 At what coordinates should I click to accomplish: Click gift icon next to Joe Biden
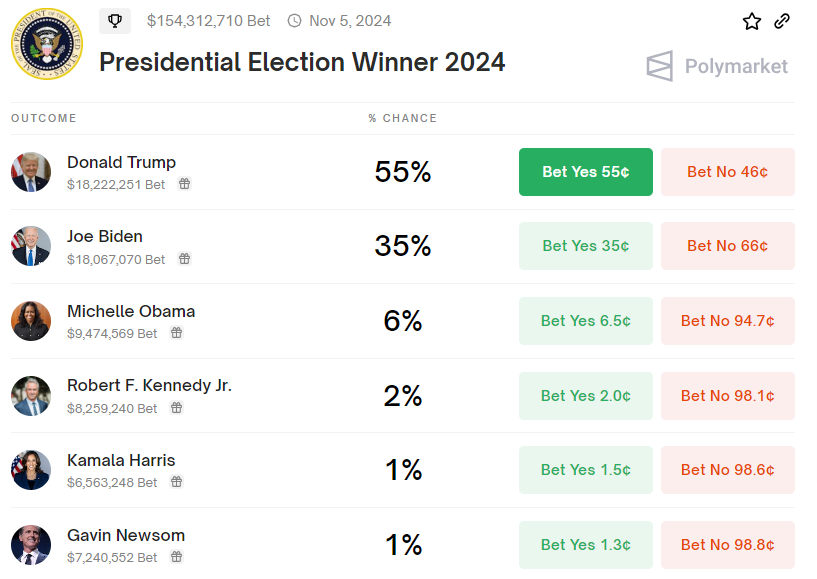185,259
